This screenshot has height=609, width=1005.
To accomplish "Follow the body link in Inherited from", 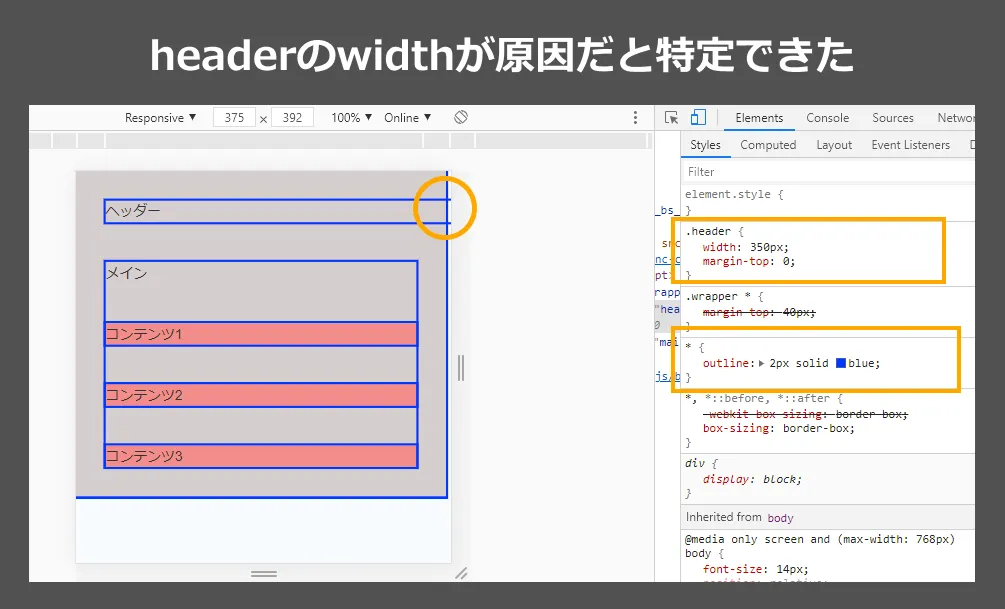I will pyautogui.click(x=780, y=518).
